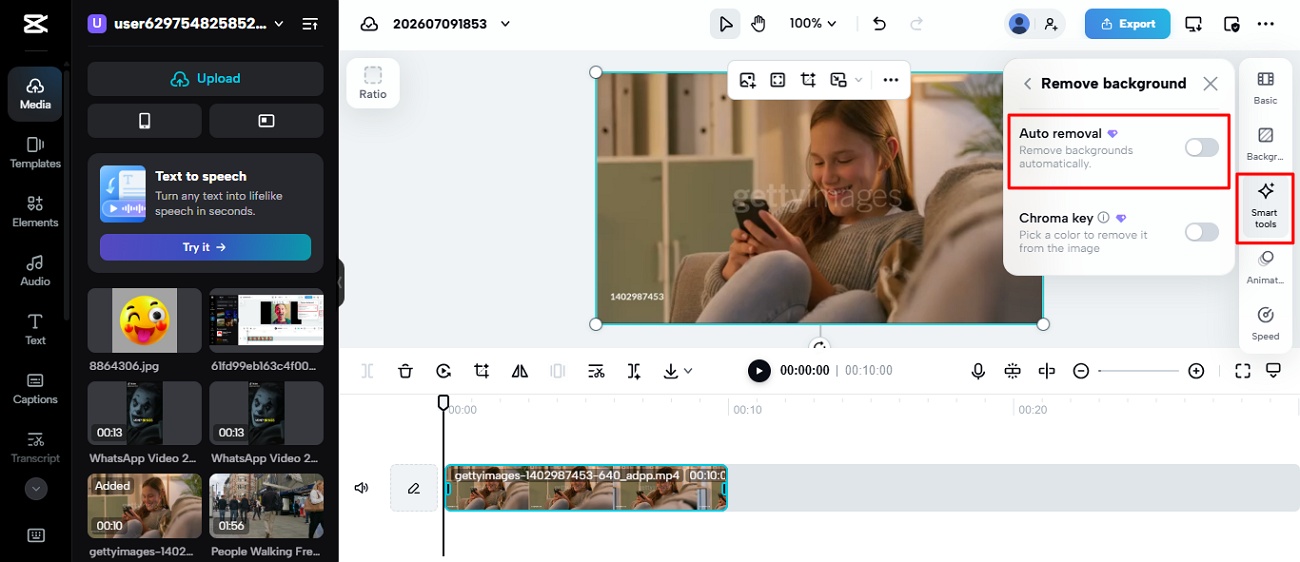The width and height of the screenshot is (1300, 562).
Task: Open the download dropdown in timeline toolbar
Action: pos(678,371)
